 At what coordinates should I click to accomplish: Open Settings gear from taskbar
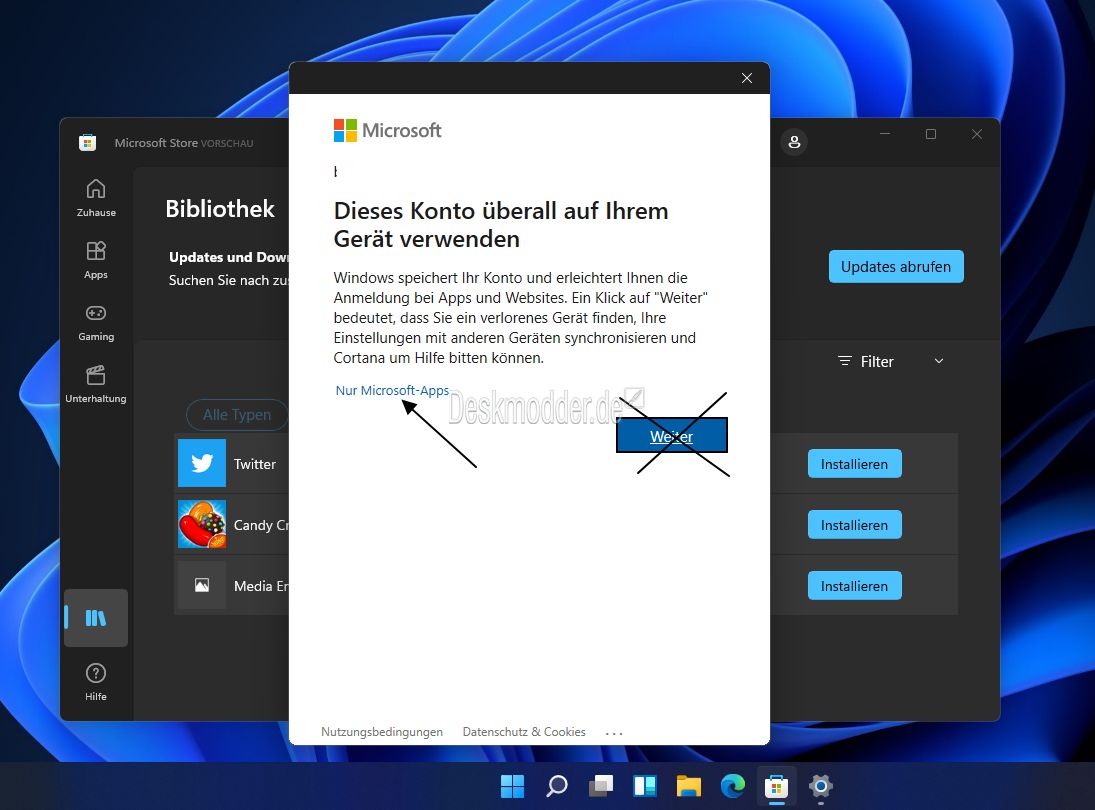pos(821,786)
